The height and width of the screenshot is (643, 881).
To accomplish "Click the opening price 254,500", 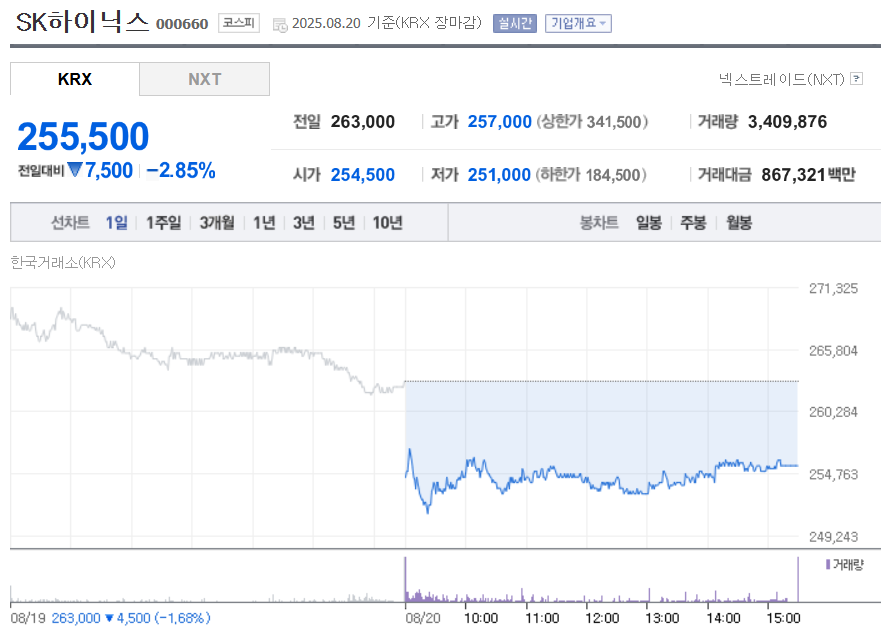I will click(x=362, y=175).
